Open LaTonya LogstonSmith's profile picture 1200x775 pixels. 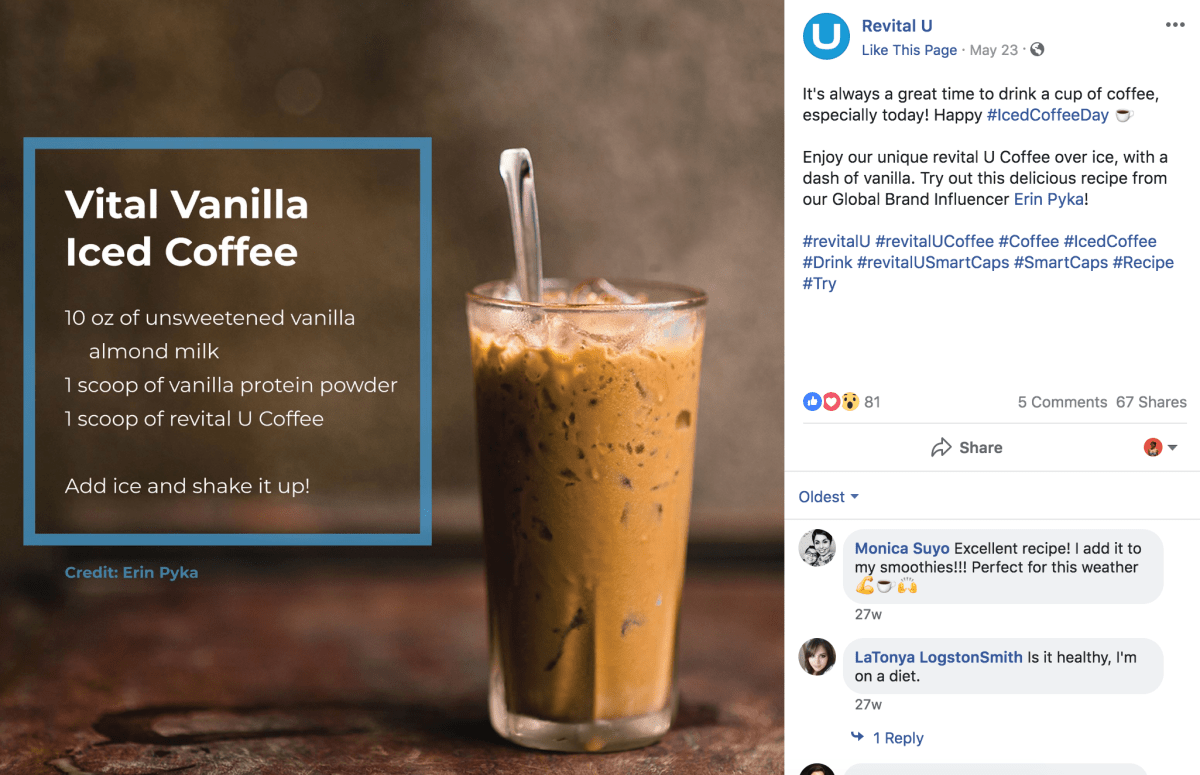pos(817,657)
